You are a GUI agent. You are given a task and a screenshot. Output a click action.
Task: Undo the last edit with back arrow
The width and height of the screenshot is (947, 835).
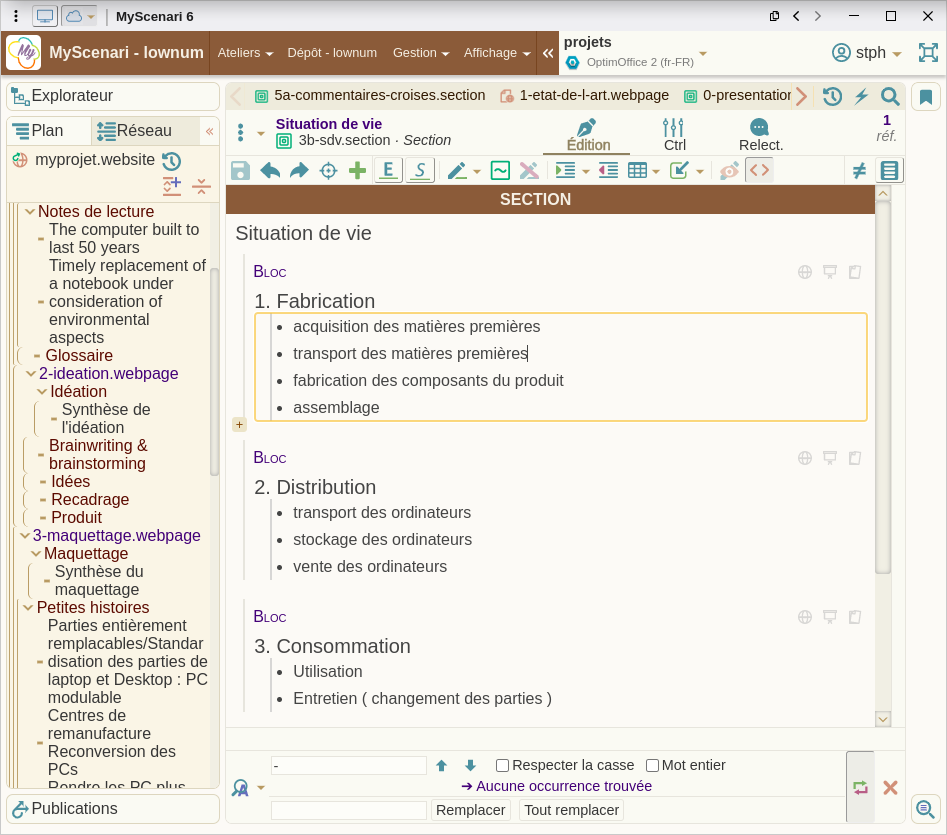coord(270,171)
